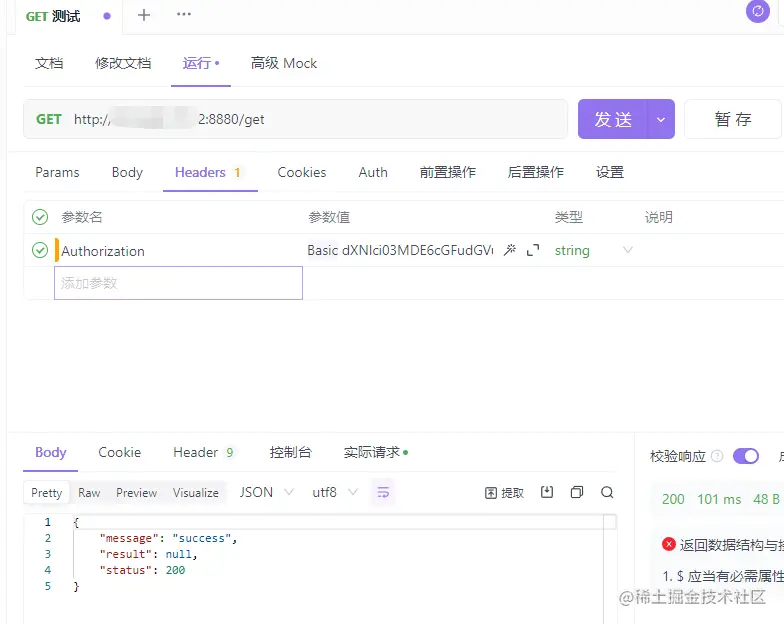Open the 控制台 tab

(290, 452)
